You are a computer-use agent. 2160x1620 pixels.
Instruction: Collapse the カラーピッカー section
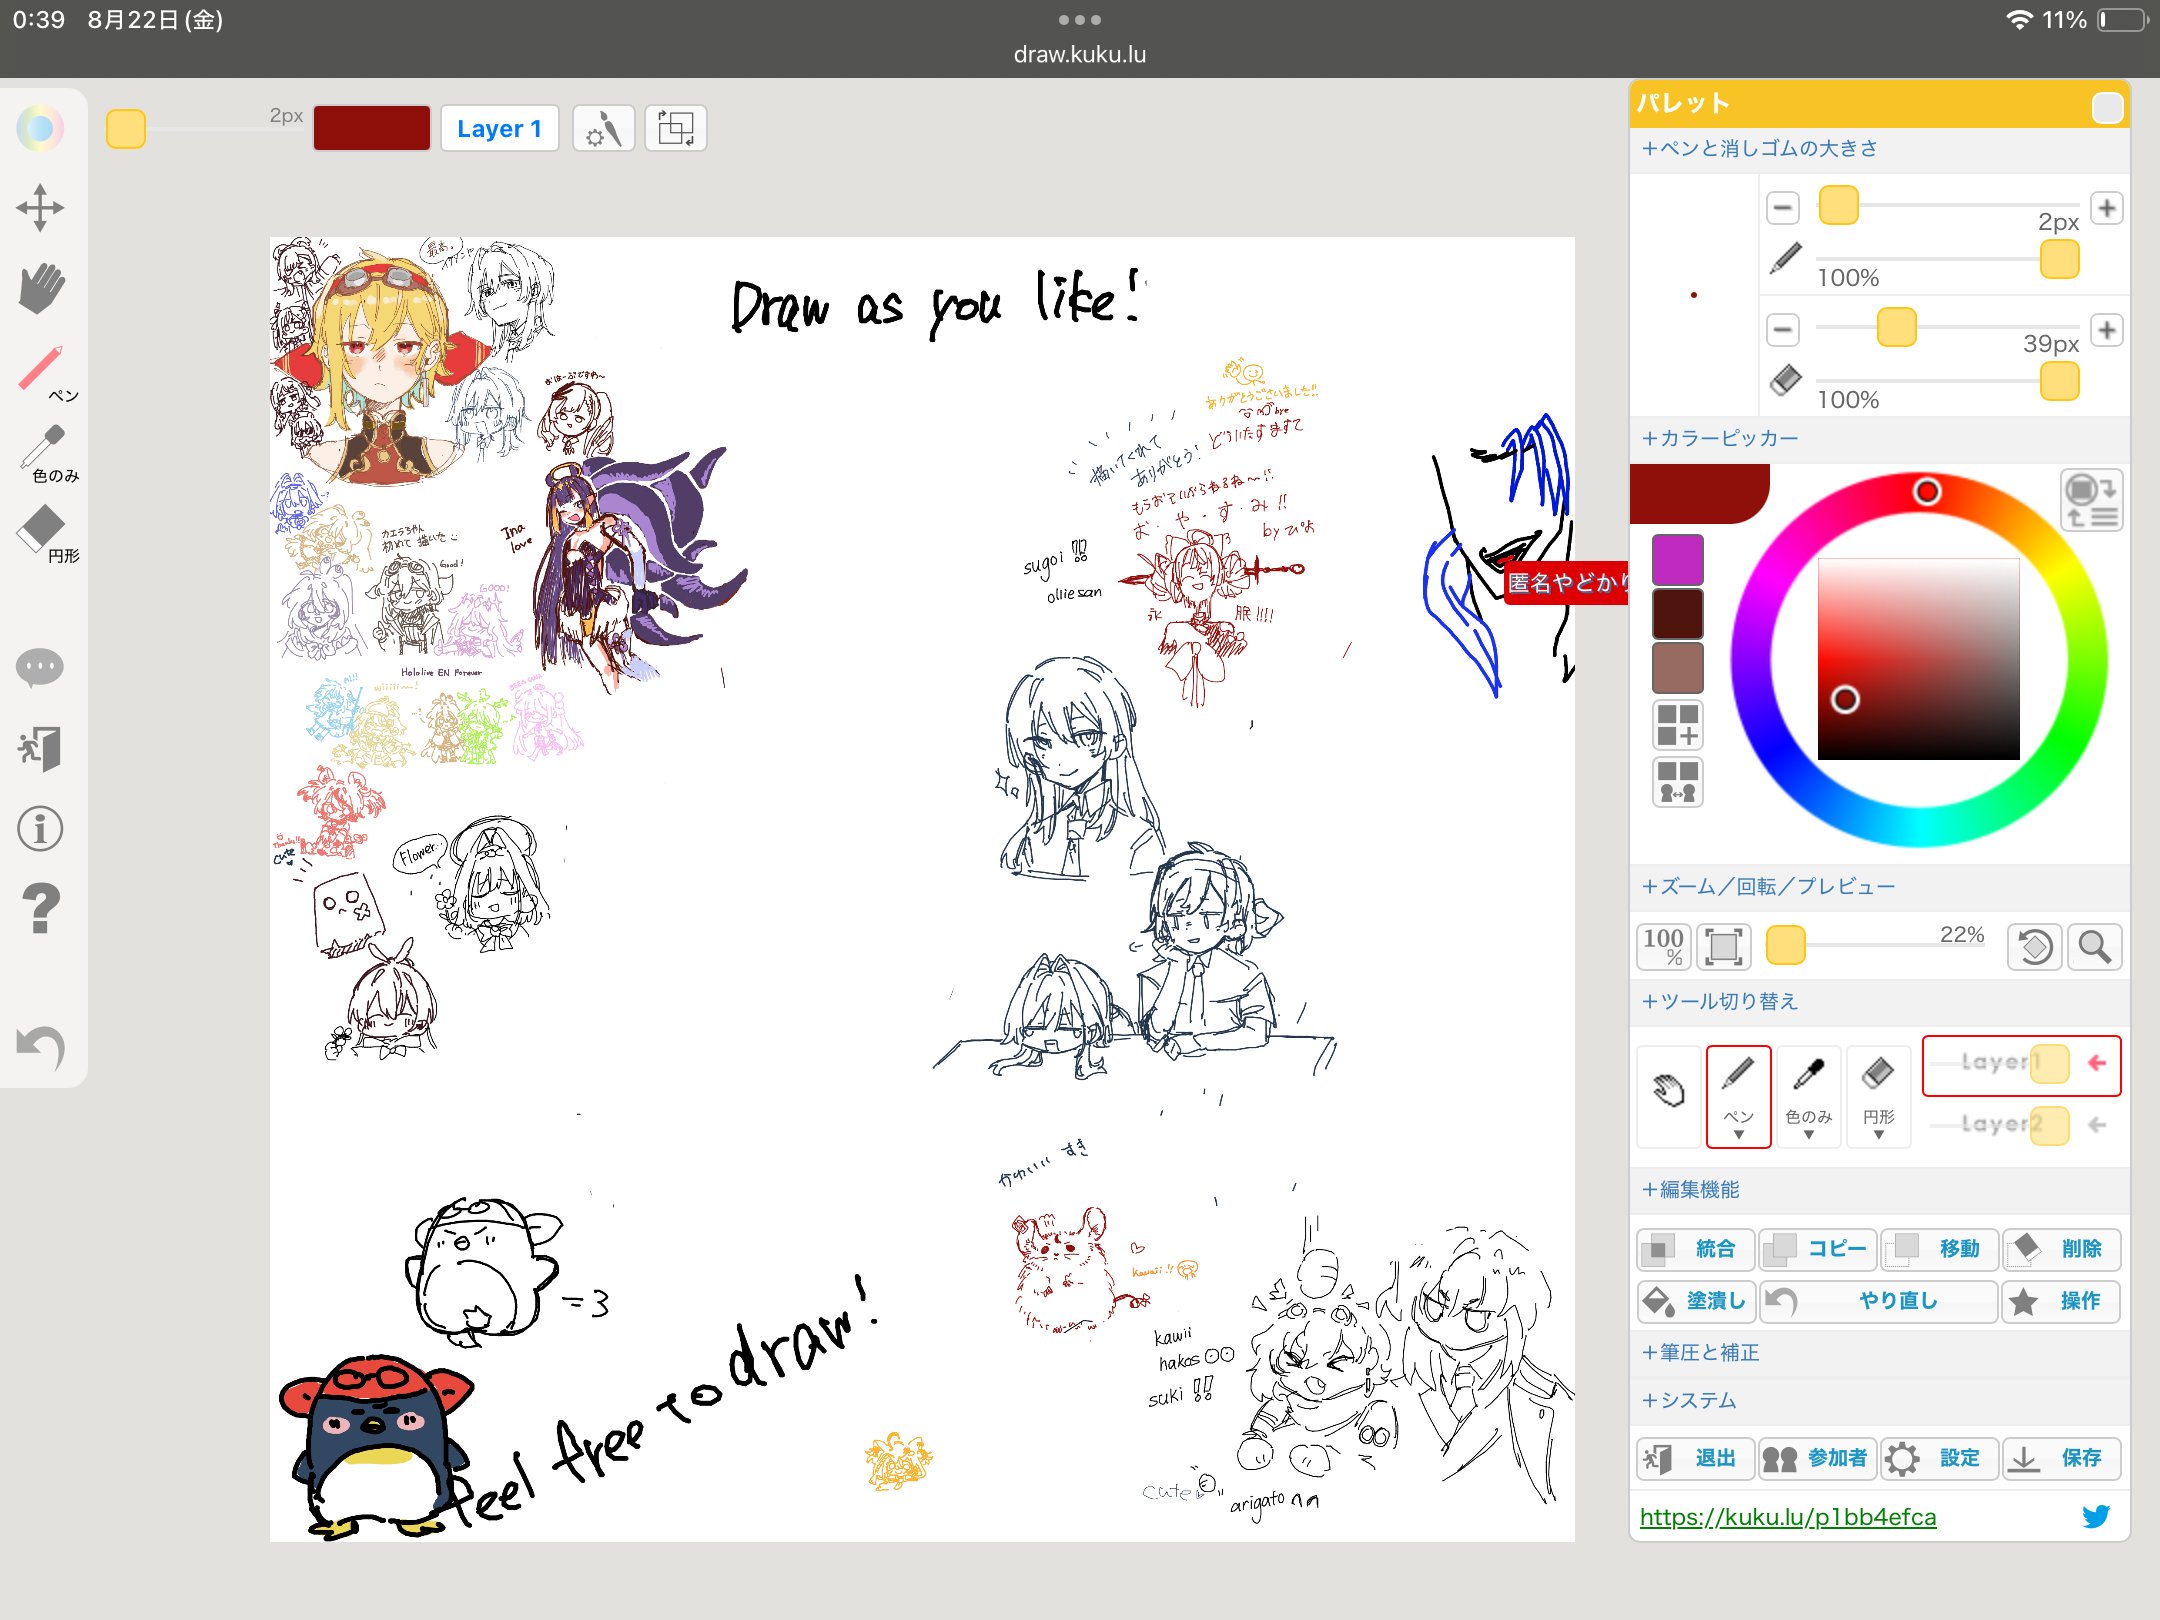pyautogui.click(x=1720, y=438)
